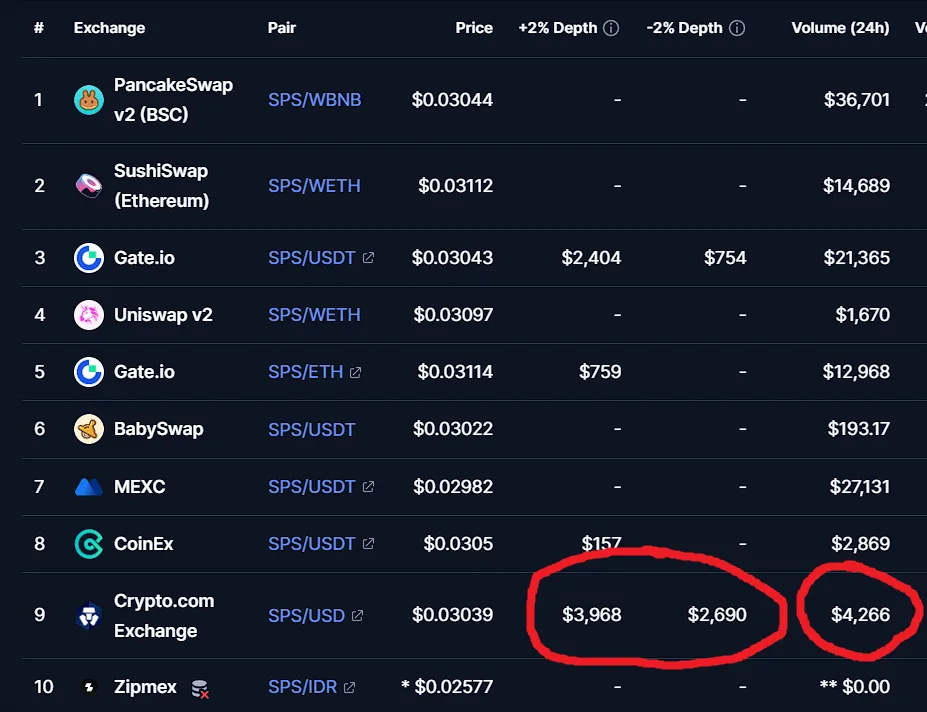
Task: Open the SPS/ETH pair on Gate.io
Action: click(306, 371)
